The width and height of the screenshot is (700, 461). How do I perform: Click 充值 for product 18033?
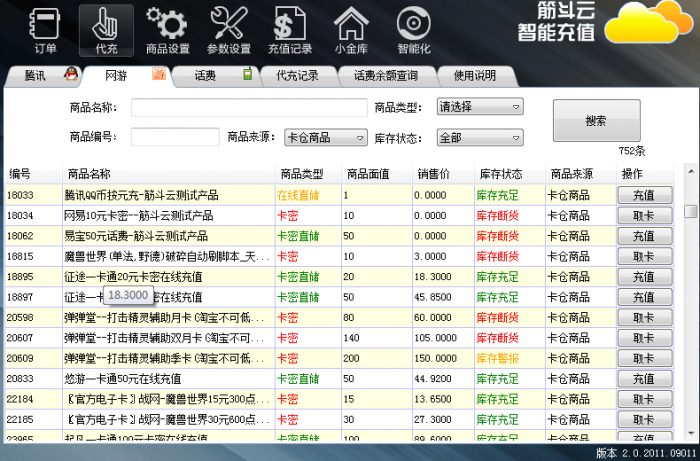point(645,195)
